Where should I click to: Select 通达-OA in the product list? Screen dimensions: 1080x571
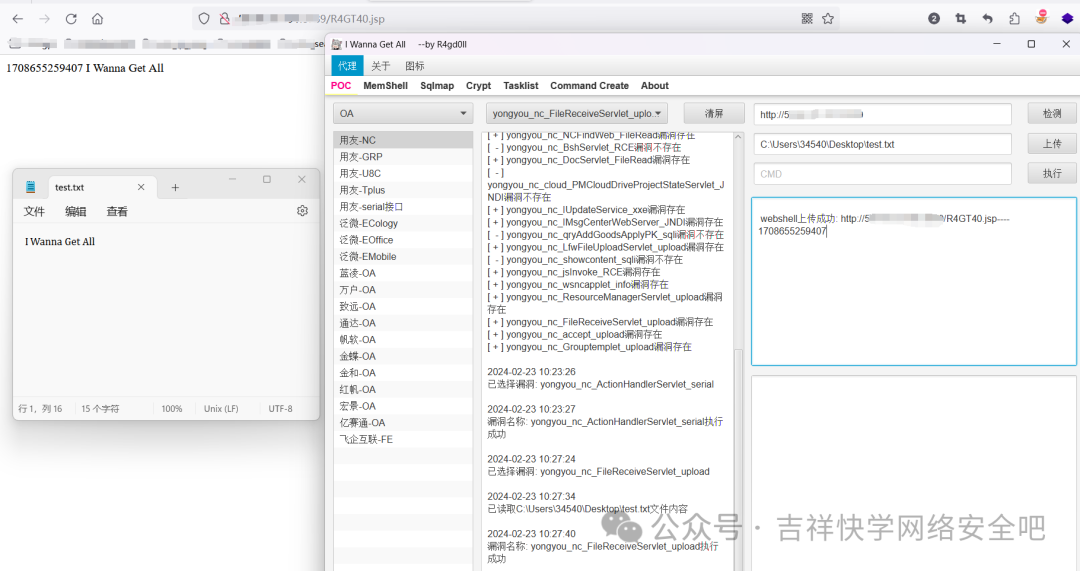coord(403,323)
